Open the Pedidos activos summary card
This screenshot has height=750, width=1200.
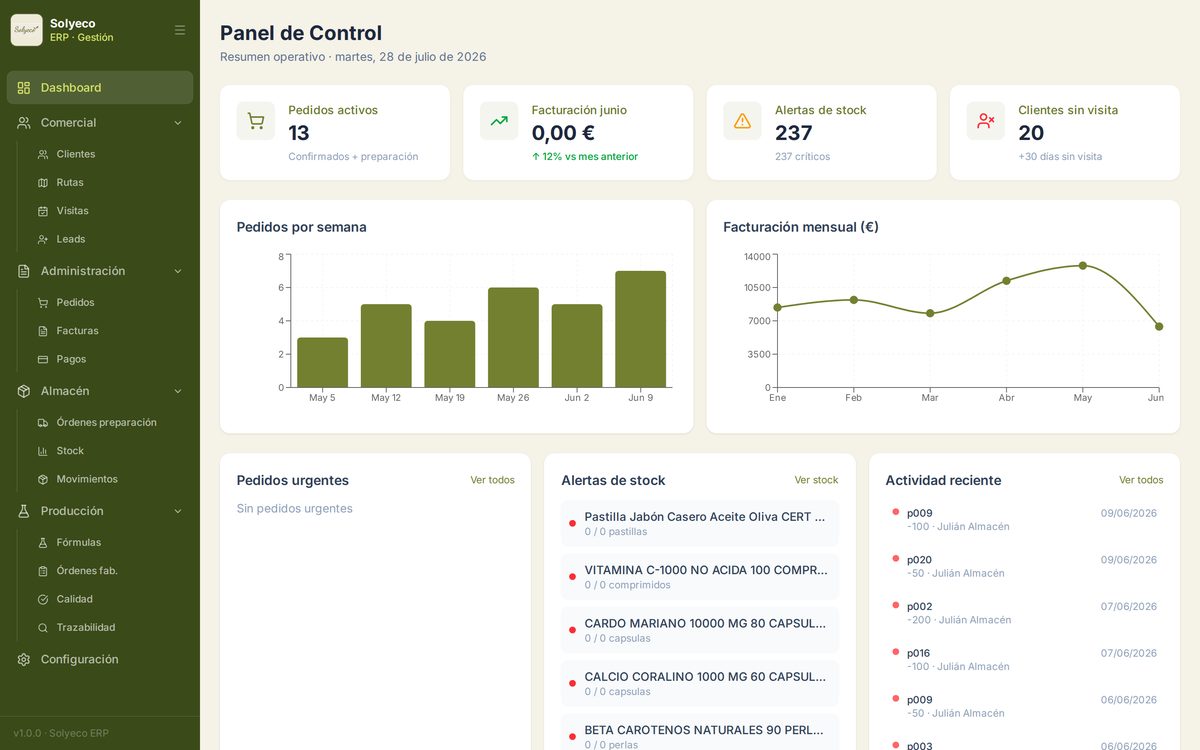[335, 133]
